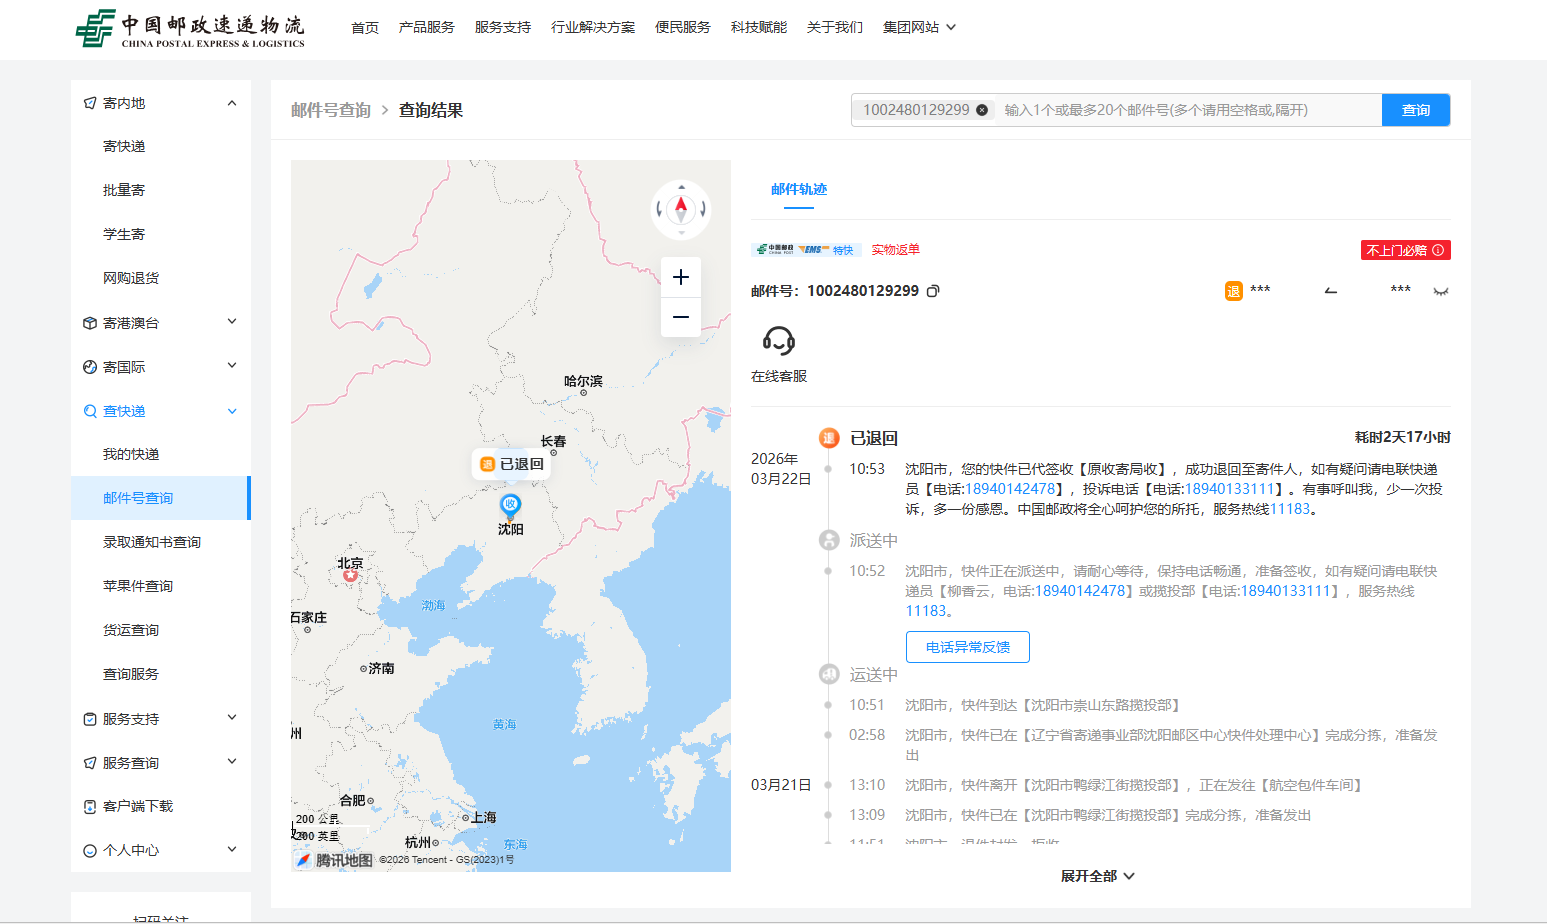Zoom in on the map

(681, 277)
